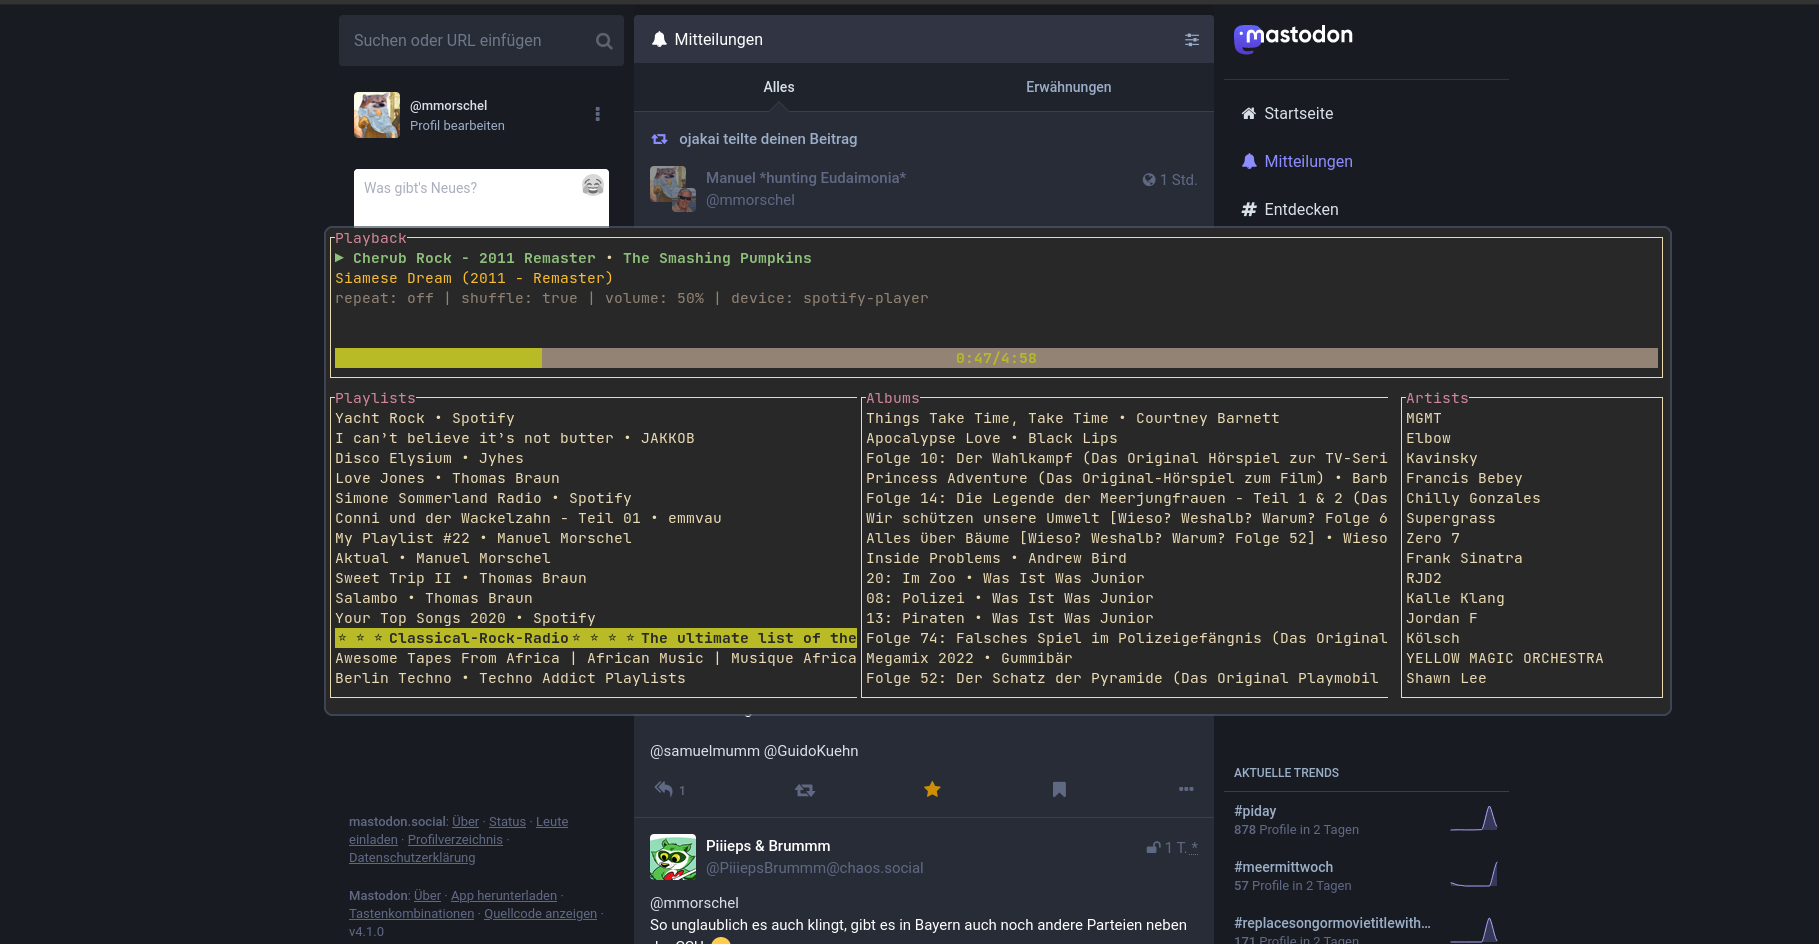Image resolution: width=1819 pixels, height=944 pixels.
Task: Click the search magnifier icon
Action: coord(604,41)
